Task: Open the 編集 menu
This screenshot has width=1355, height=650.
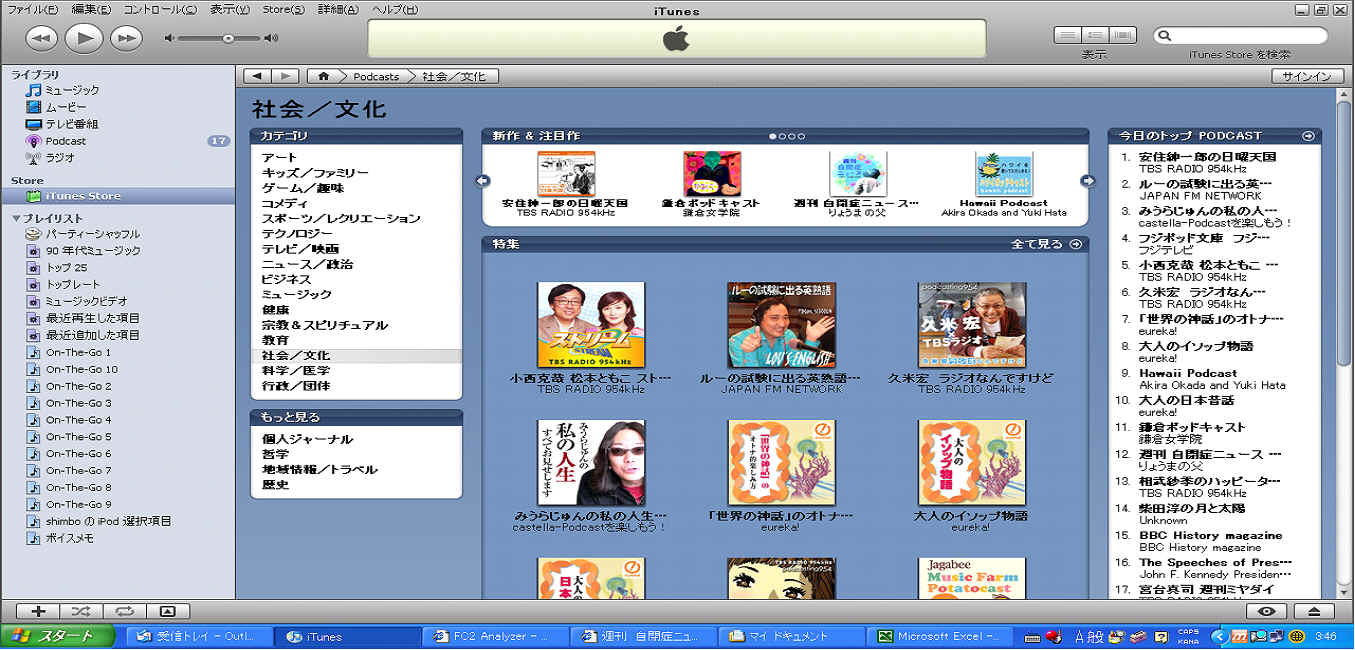Action: click(x=91, y=9)
